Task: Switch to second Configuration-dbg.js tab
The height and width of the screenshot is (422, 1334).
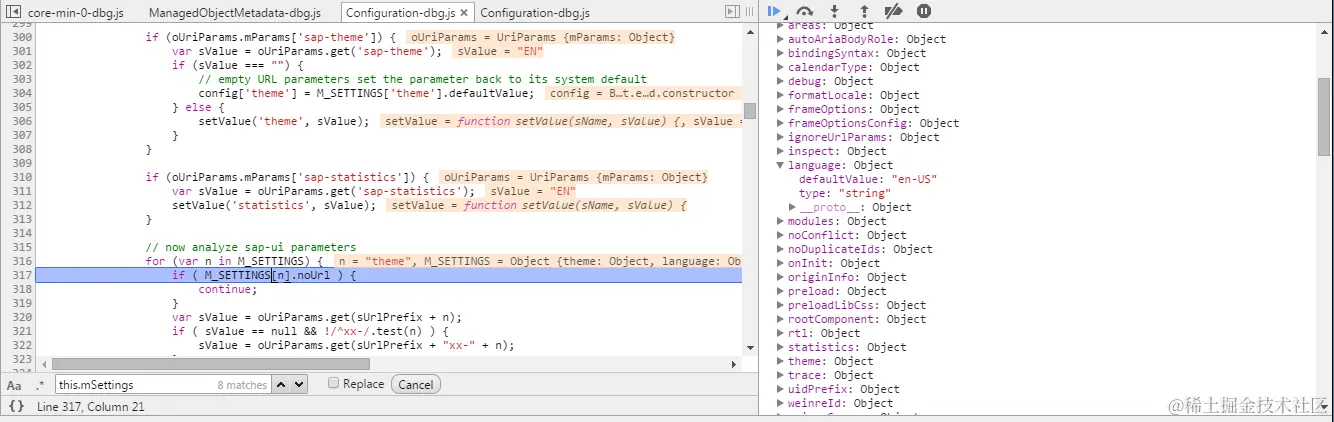Action: [x=534, y=13]
